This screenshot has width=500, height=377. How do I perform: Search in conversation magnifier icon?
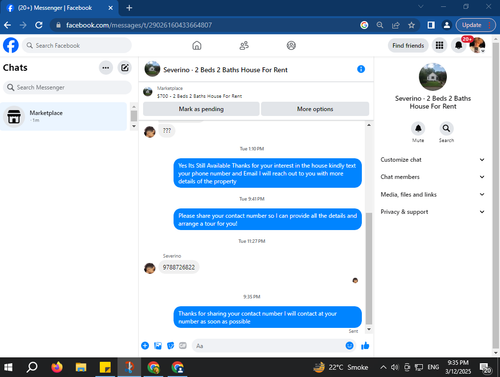coord(446,128)
